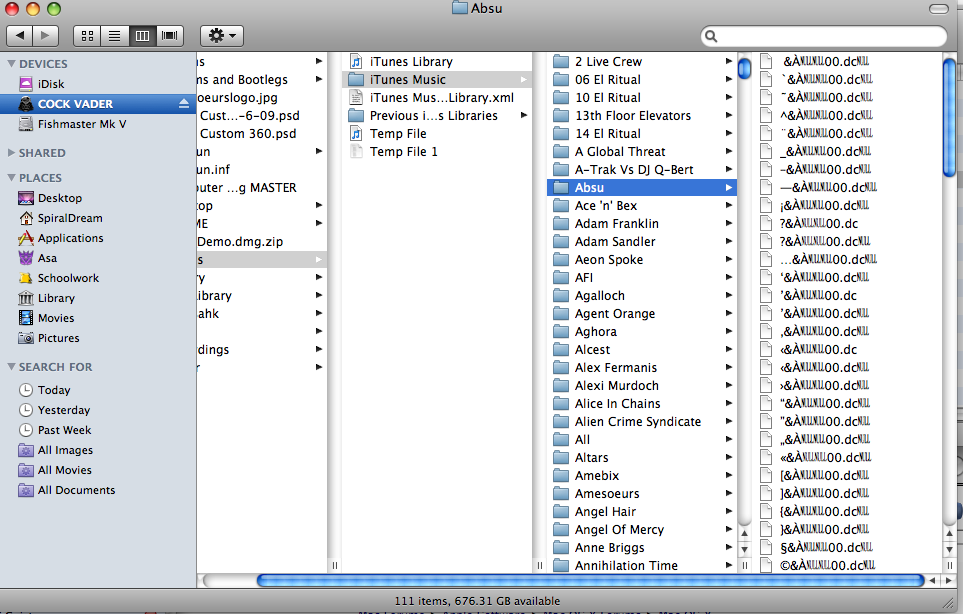Click the artist column scroll up arrow
Viewport: 963px width, 614px height.
tap(744, 534)
